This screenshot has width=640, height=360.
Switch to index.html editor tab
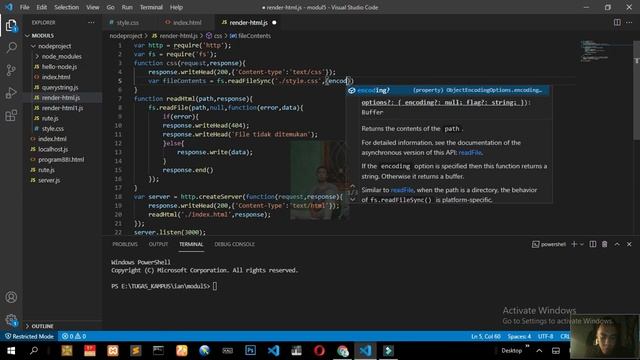click(x=187, y=22)
